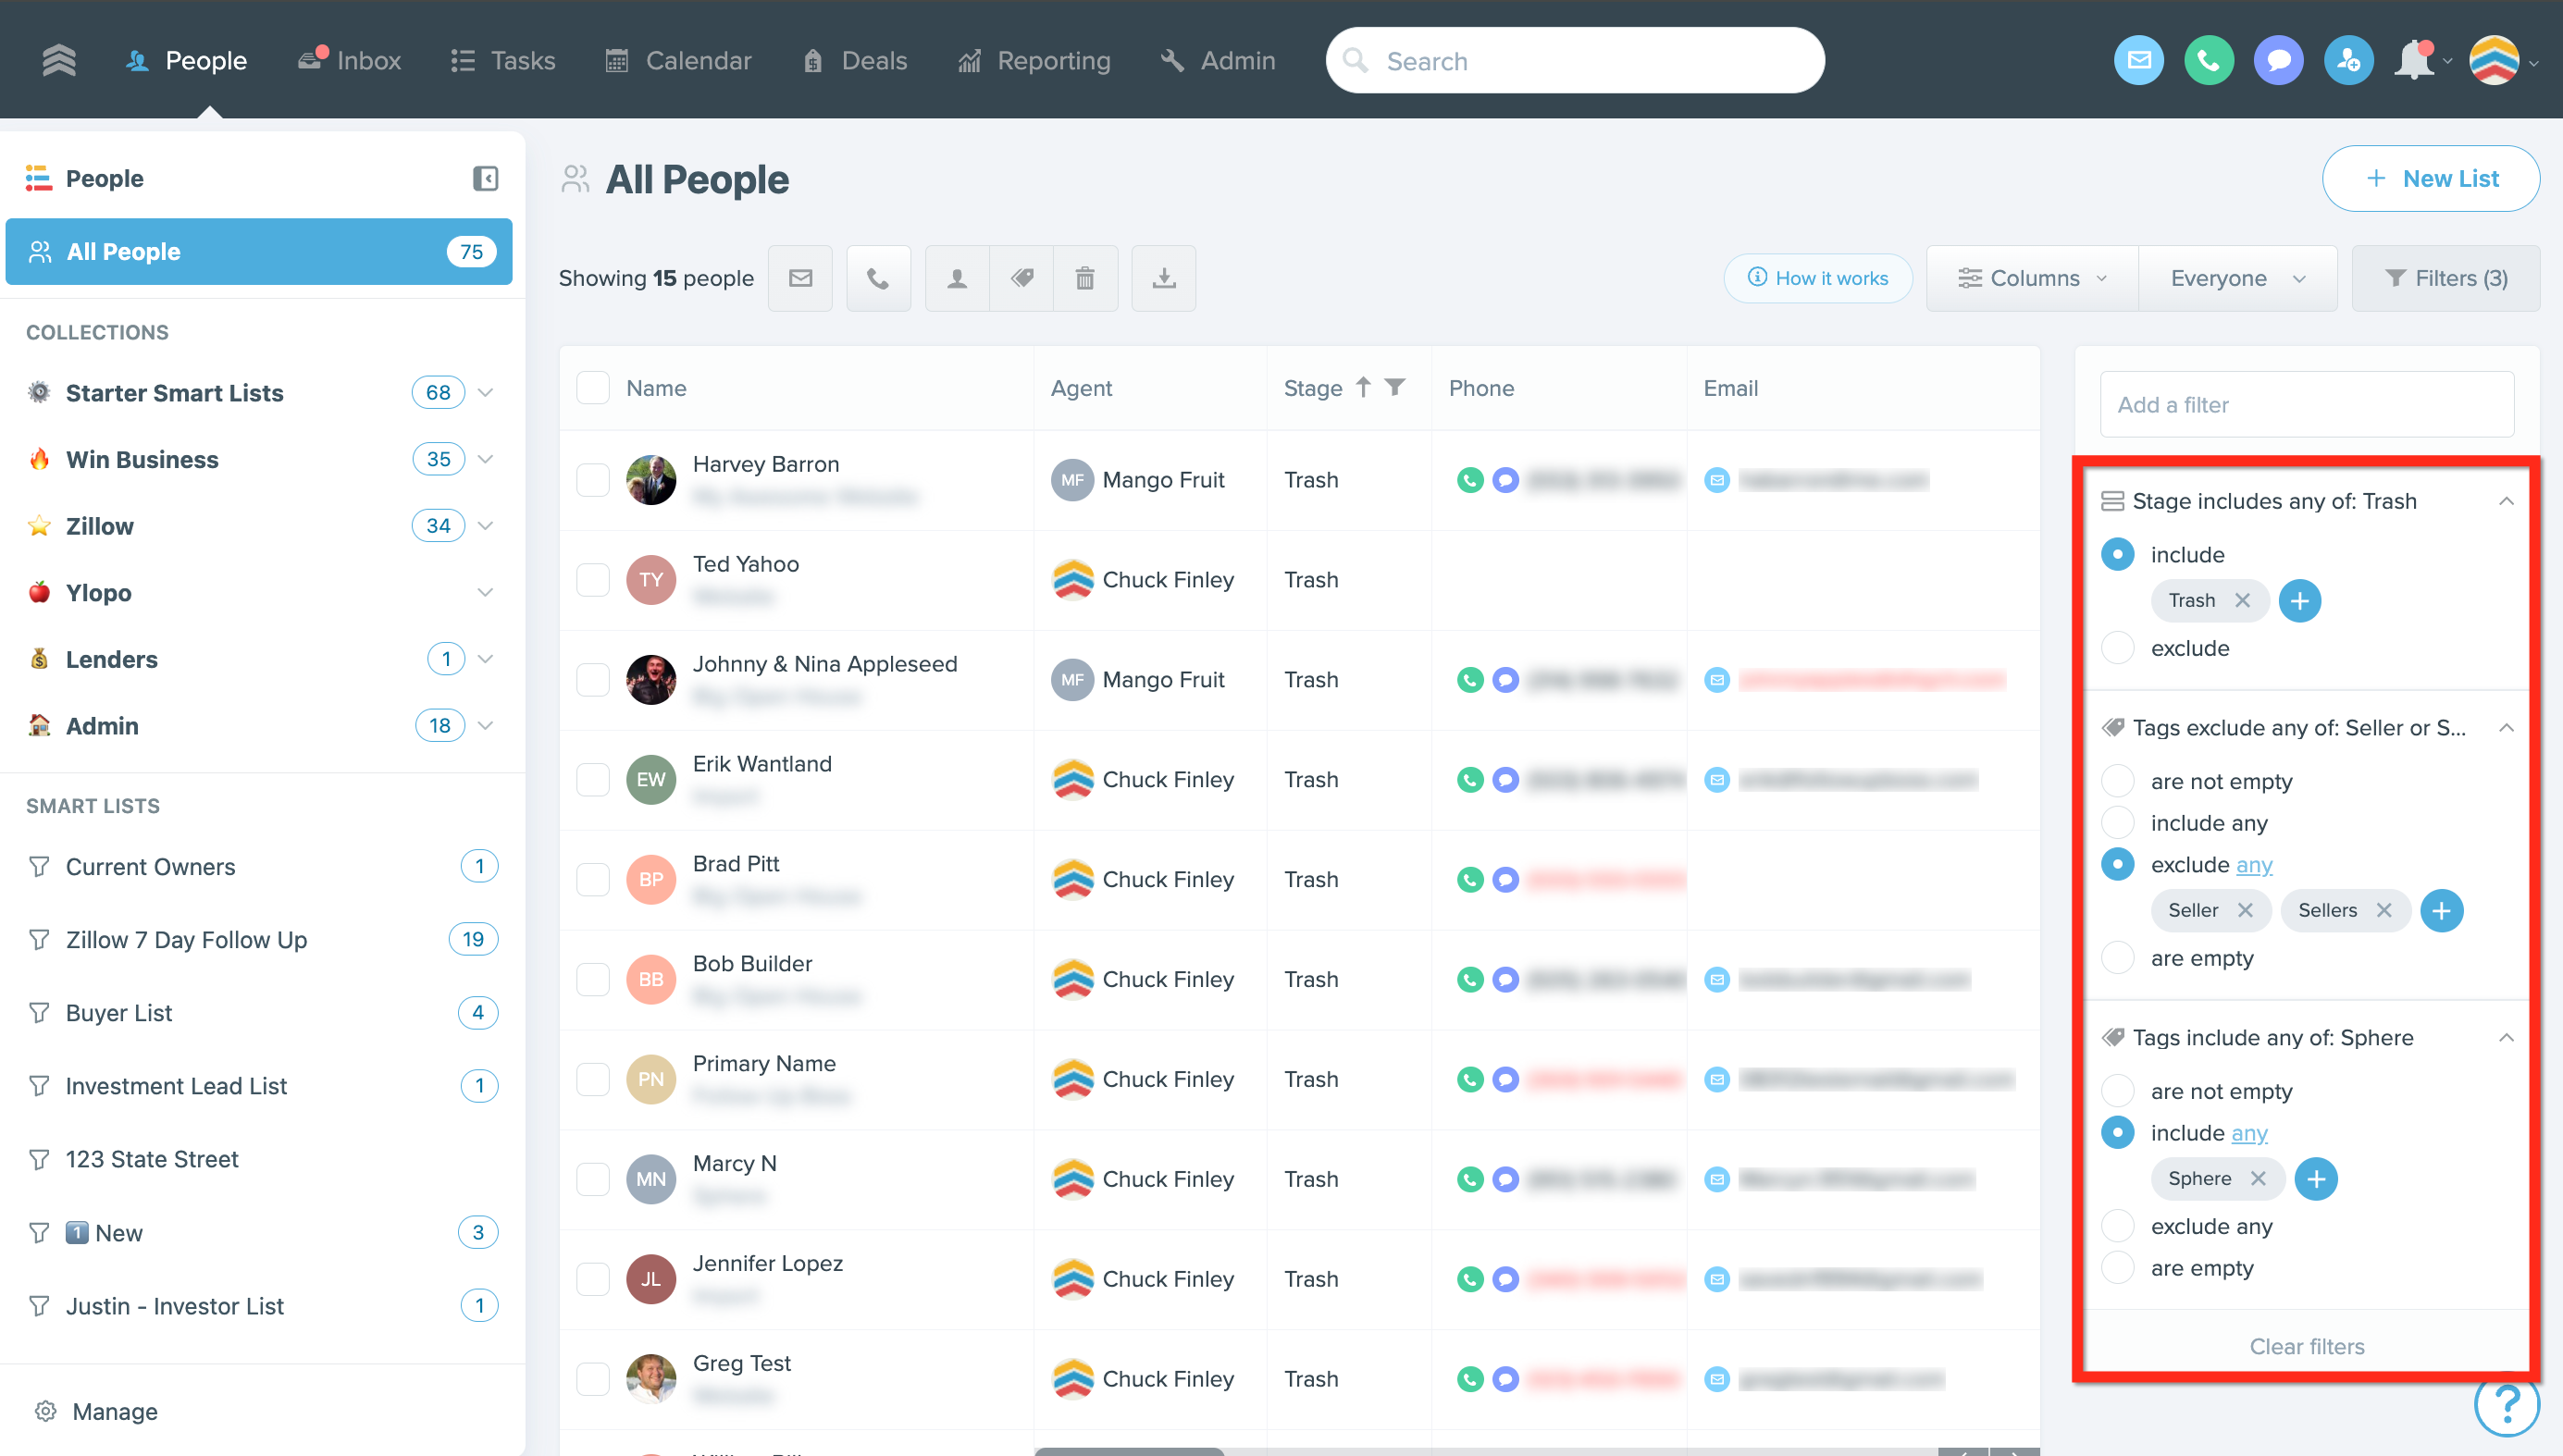
Task: Check the box for Harvey Barron
Action: (x=593, y=480)
